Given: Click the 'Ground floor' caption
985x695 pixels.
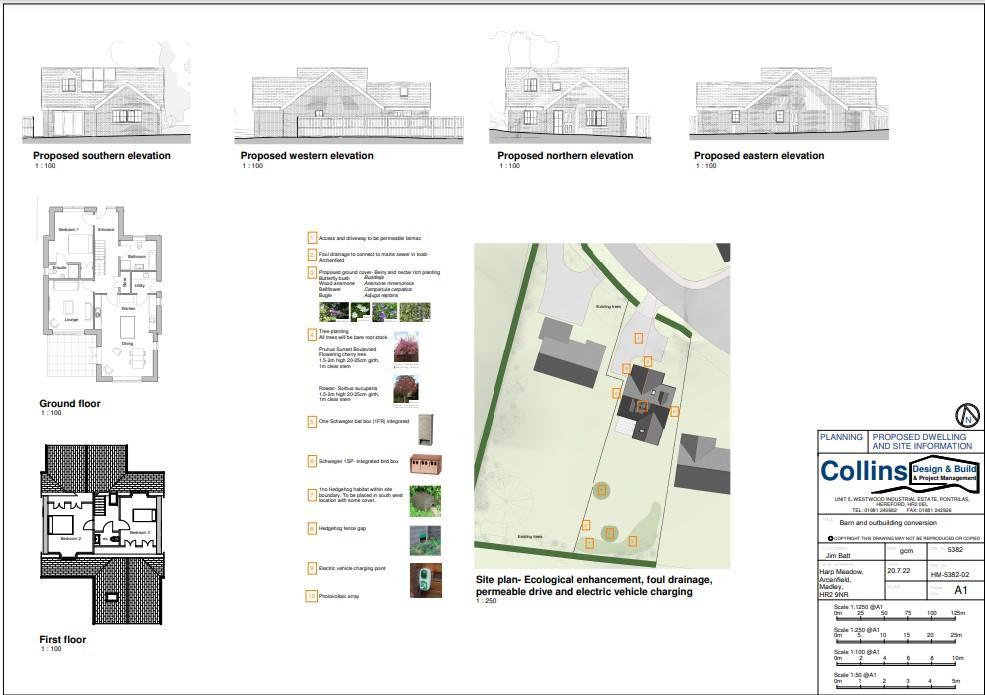Looking at the screenshot, I should coord(70,404).
